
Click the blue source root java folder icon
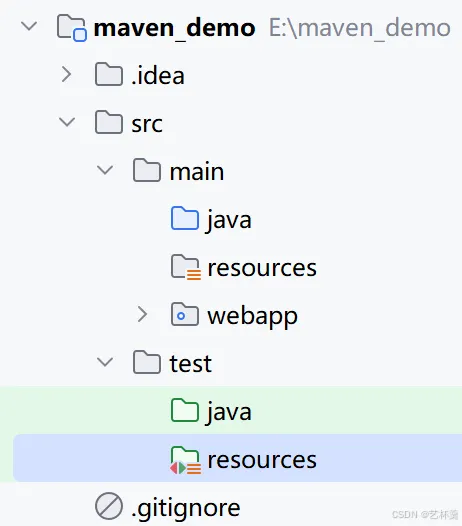(185, 218)
